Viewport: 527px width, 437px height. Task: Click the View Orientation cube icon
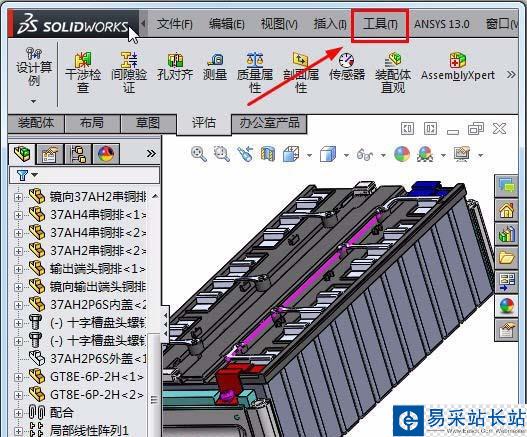(291, 154)
